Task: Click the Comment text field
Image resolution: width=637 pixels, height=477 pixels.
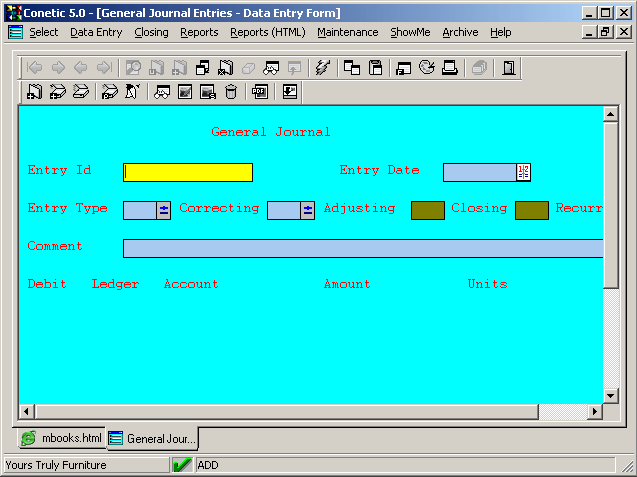Action: click(x=362, y=248)
